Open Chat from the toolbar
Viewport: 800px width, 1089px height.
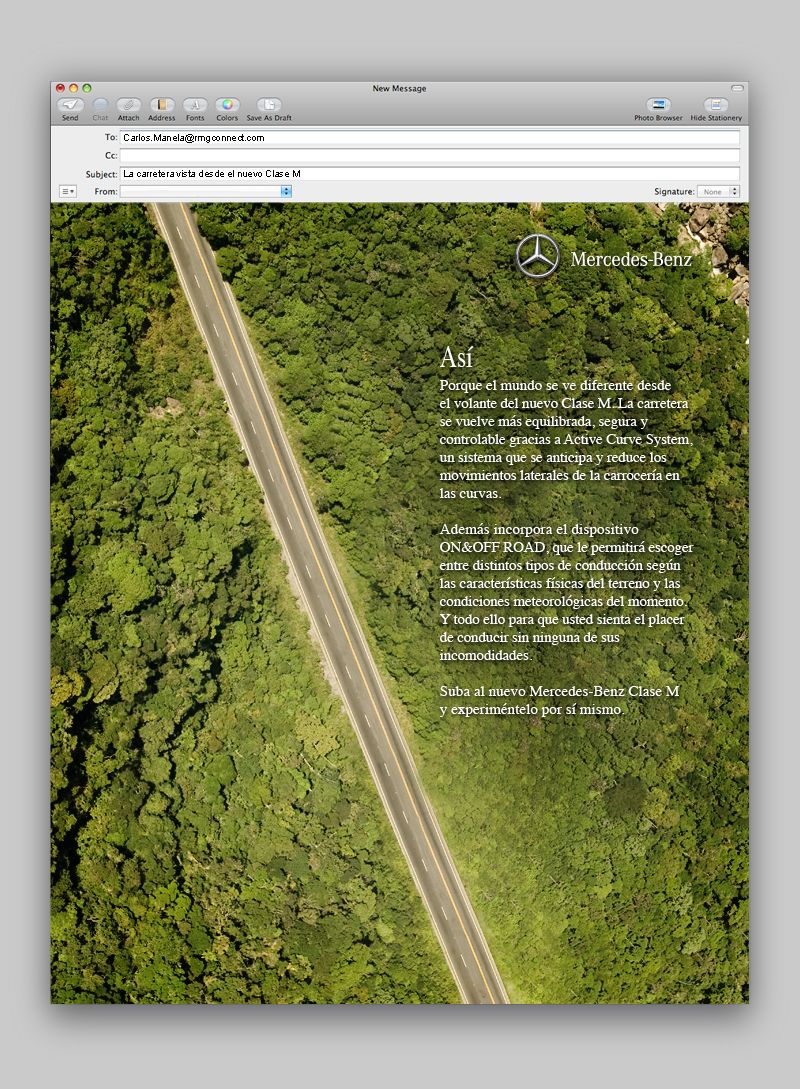pyautogui.click(x=101, y=105)
